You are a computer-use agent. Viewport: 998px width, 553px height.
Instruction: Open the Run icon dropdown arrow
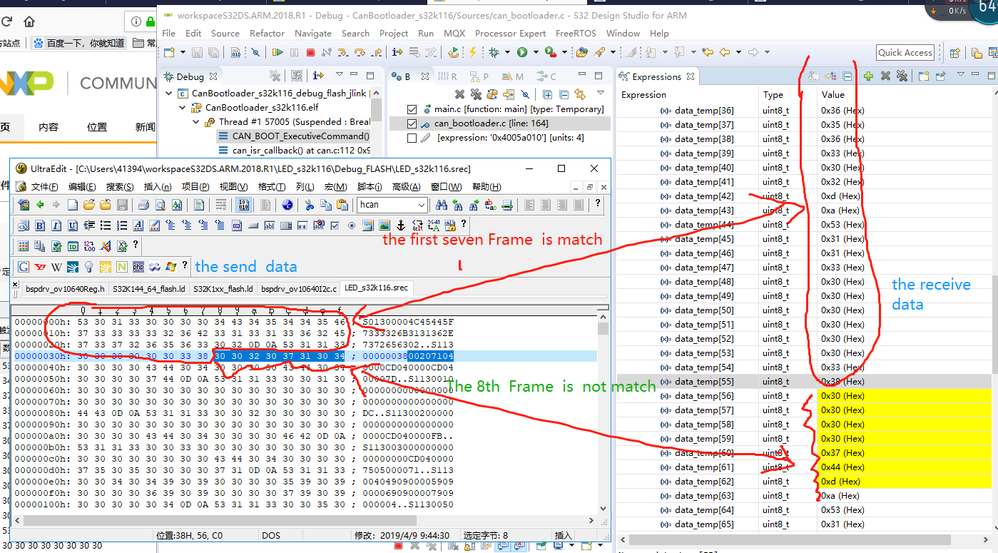click(535, 52)
